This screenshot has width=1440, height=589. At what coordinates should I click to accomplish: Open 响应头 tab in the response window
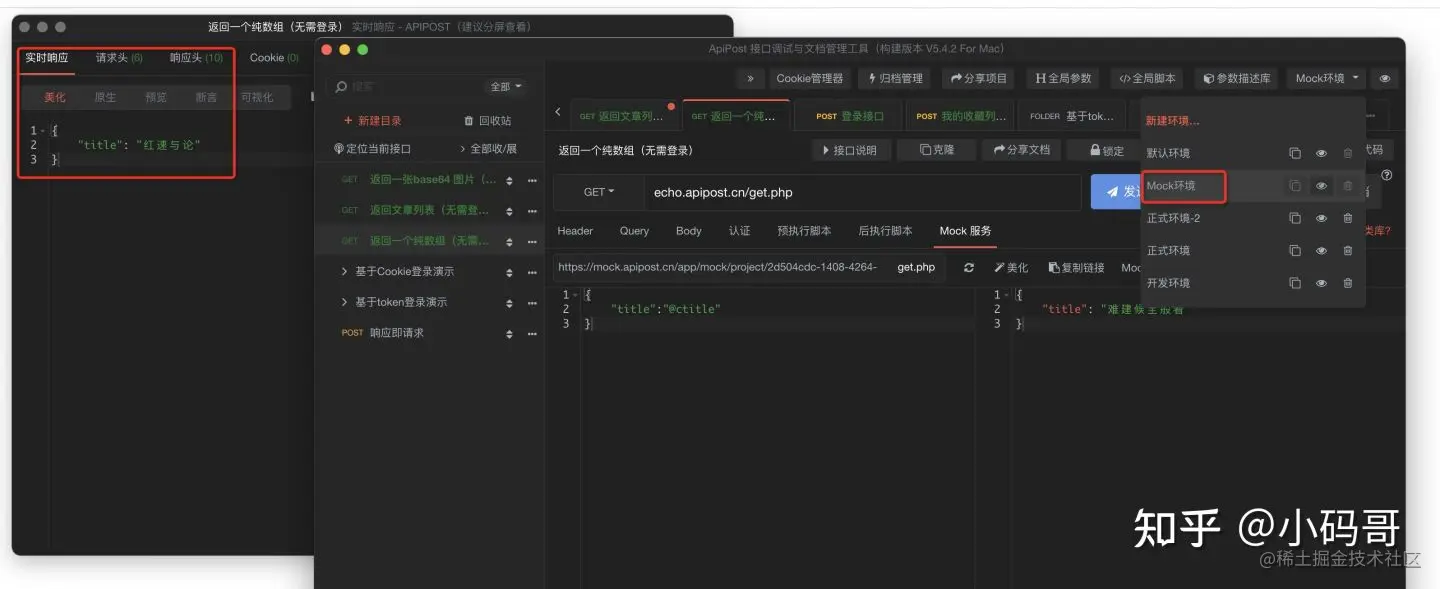(x=196, y=58)
